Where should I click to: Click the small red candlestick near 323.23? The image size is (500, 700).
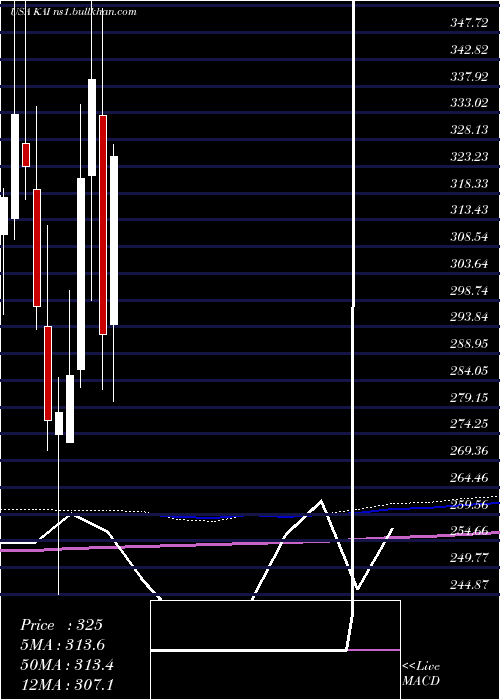pyautogui.click(x=26, y=155)
